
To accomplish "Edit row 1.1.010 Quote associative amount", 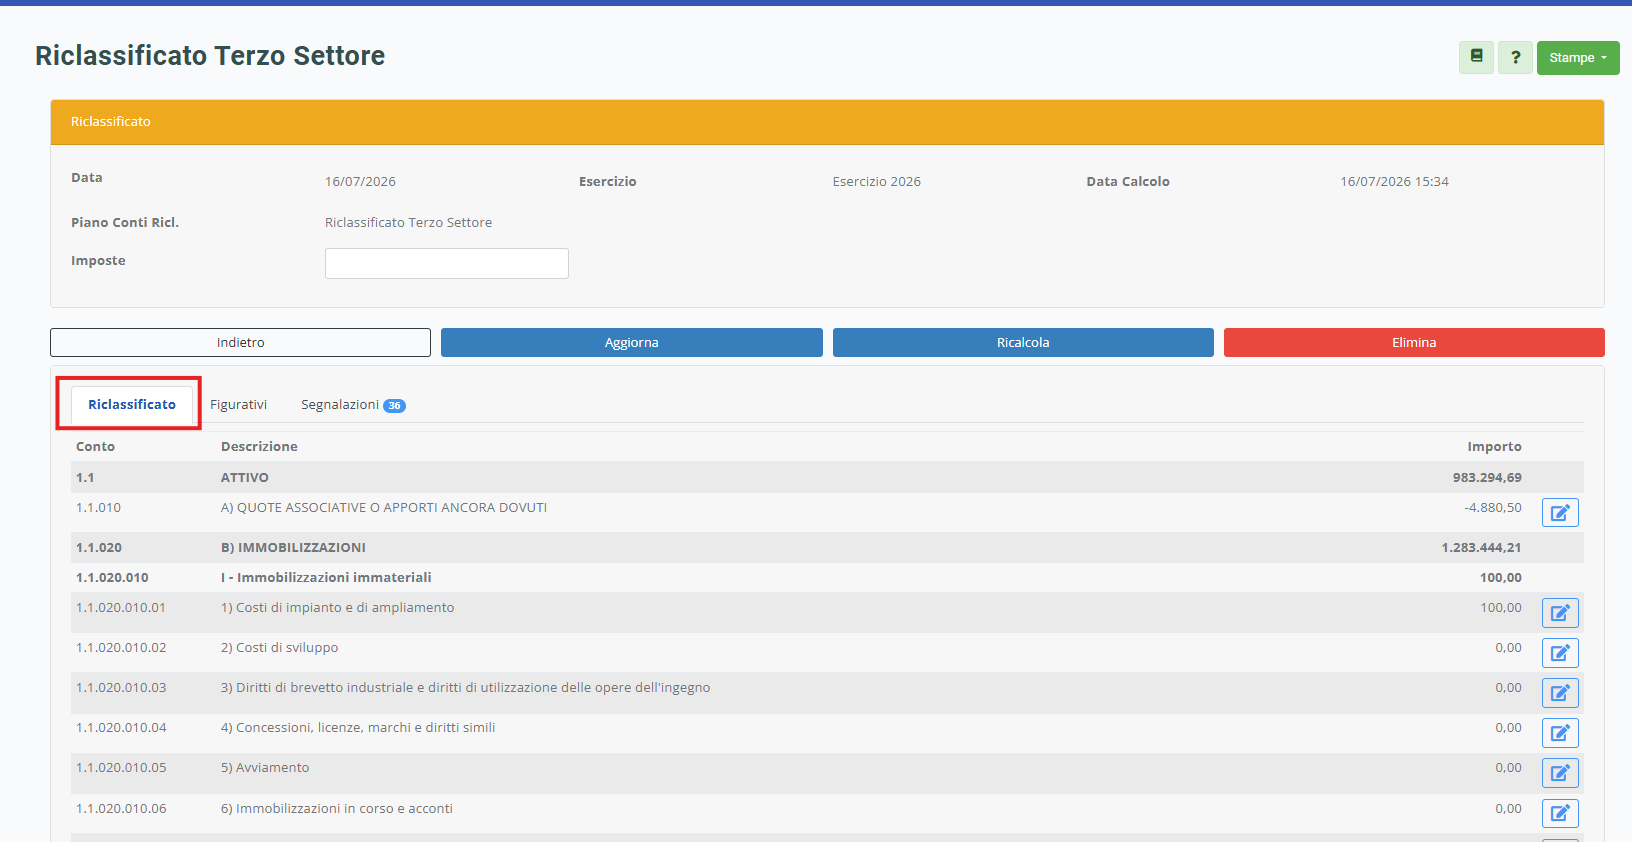I will [1560, 513].
